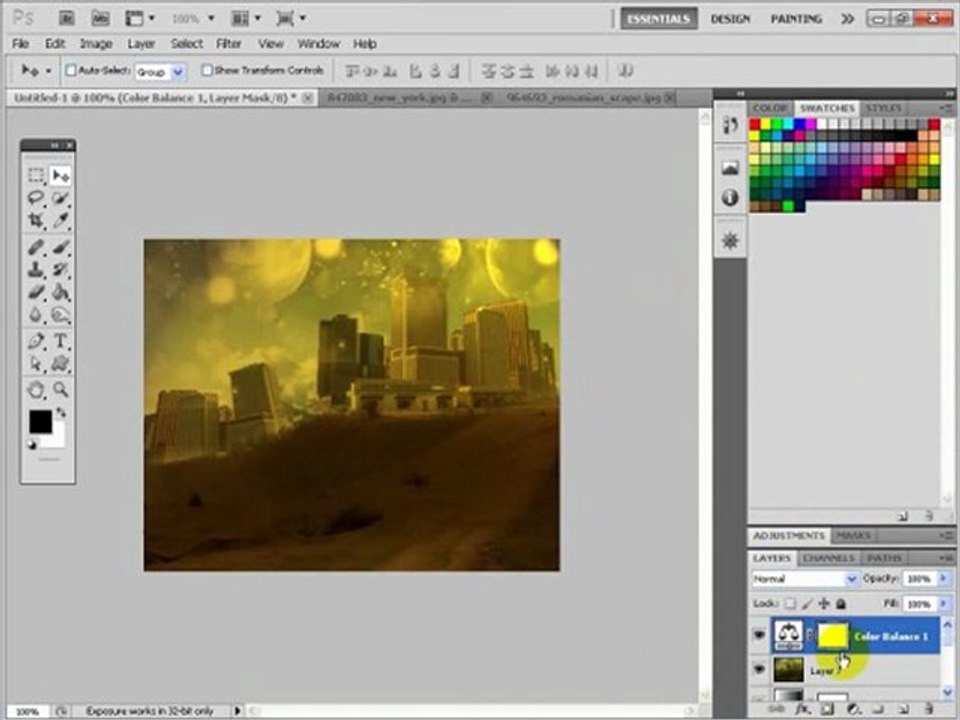Switch to Design workspace
Viewport: 960px width, 720px height.
(730, 19)
